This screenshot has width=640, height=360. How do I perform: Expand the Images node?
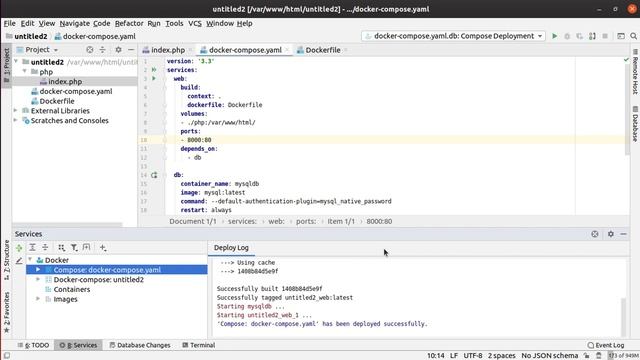[x=38, y=299]
